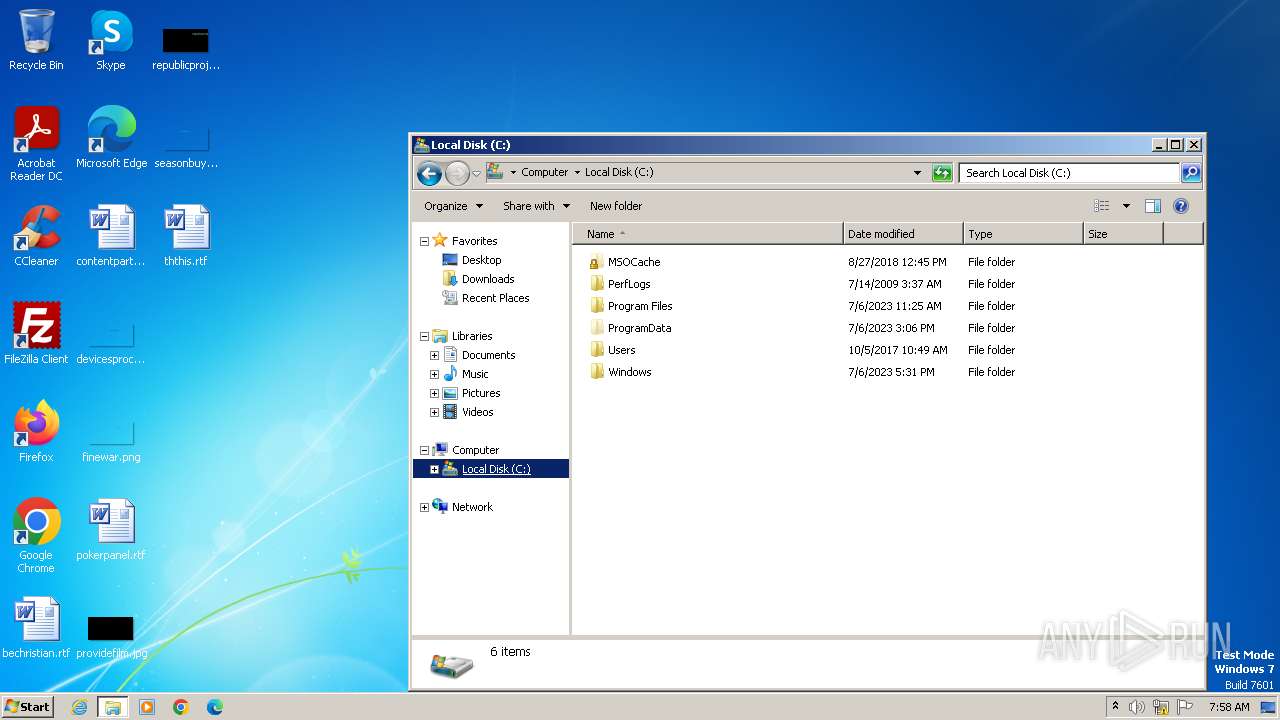Click the Explorer Forward button
Screen dimensions: 1280x720
(457, 173)
